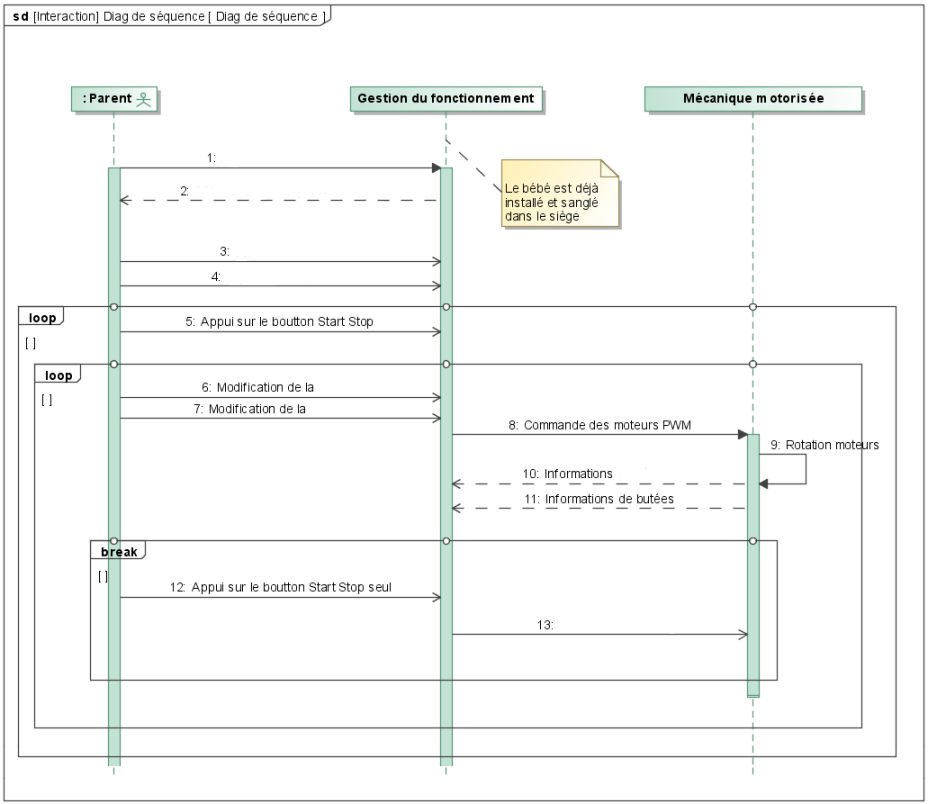Image resolution: width=928 pixels, height=804 pixels.
Task: Select message label '4:'
Action: coord(216,276)
